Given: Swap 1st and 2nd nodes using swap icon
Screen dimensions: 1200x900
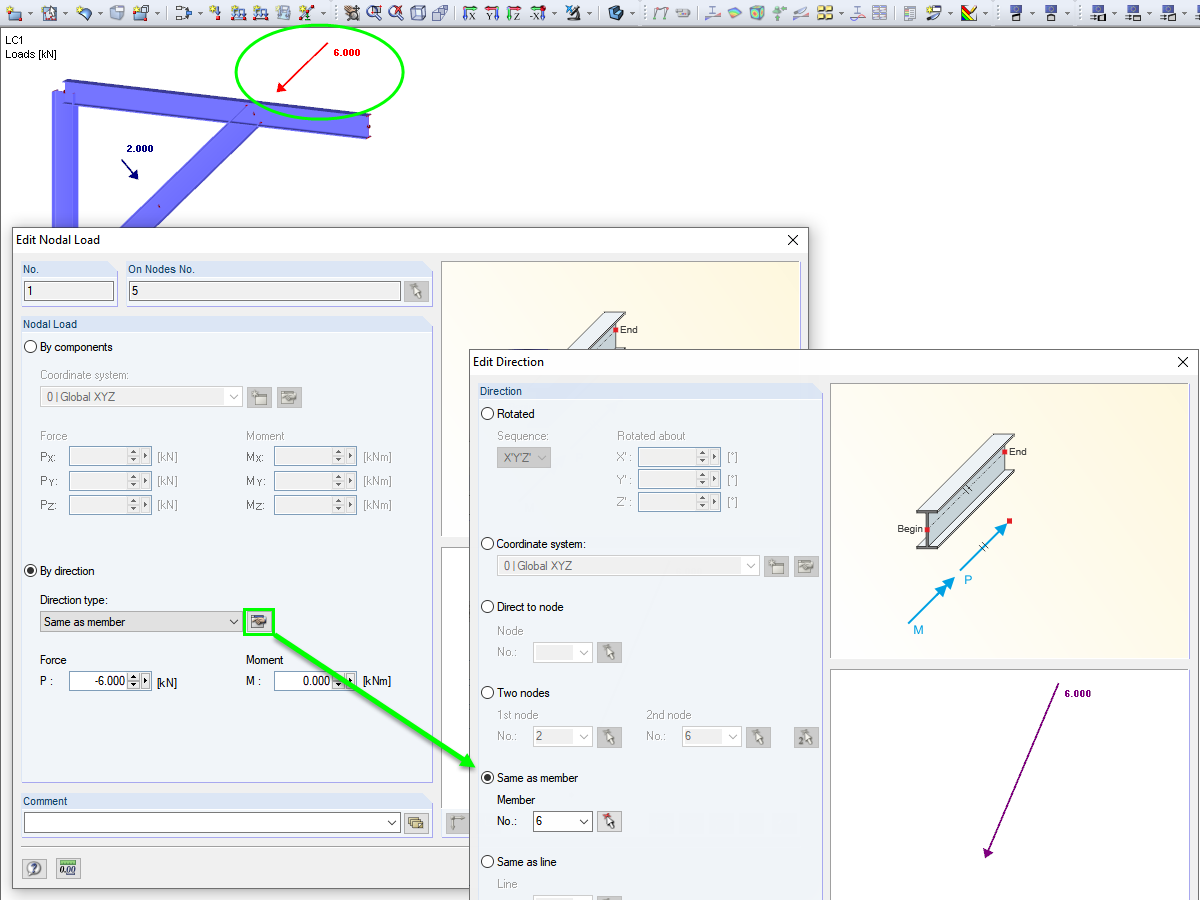Looking at the screenshot, I should coord(806,737).
